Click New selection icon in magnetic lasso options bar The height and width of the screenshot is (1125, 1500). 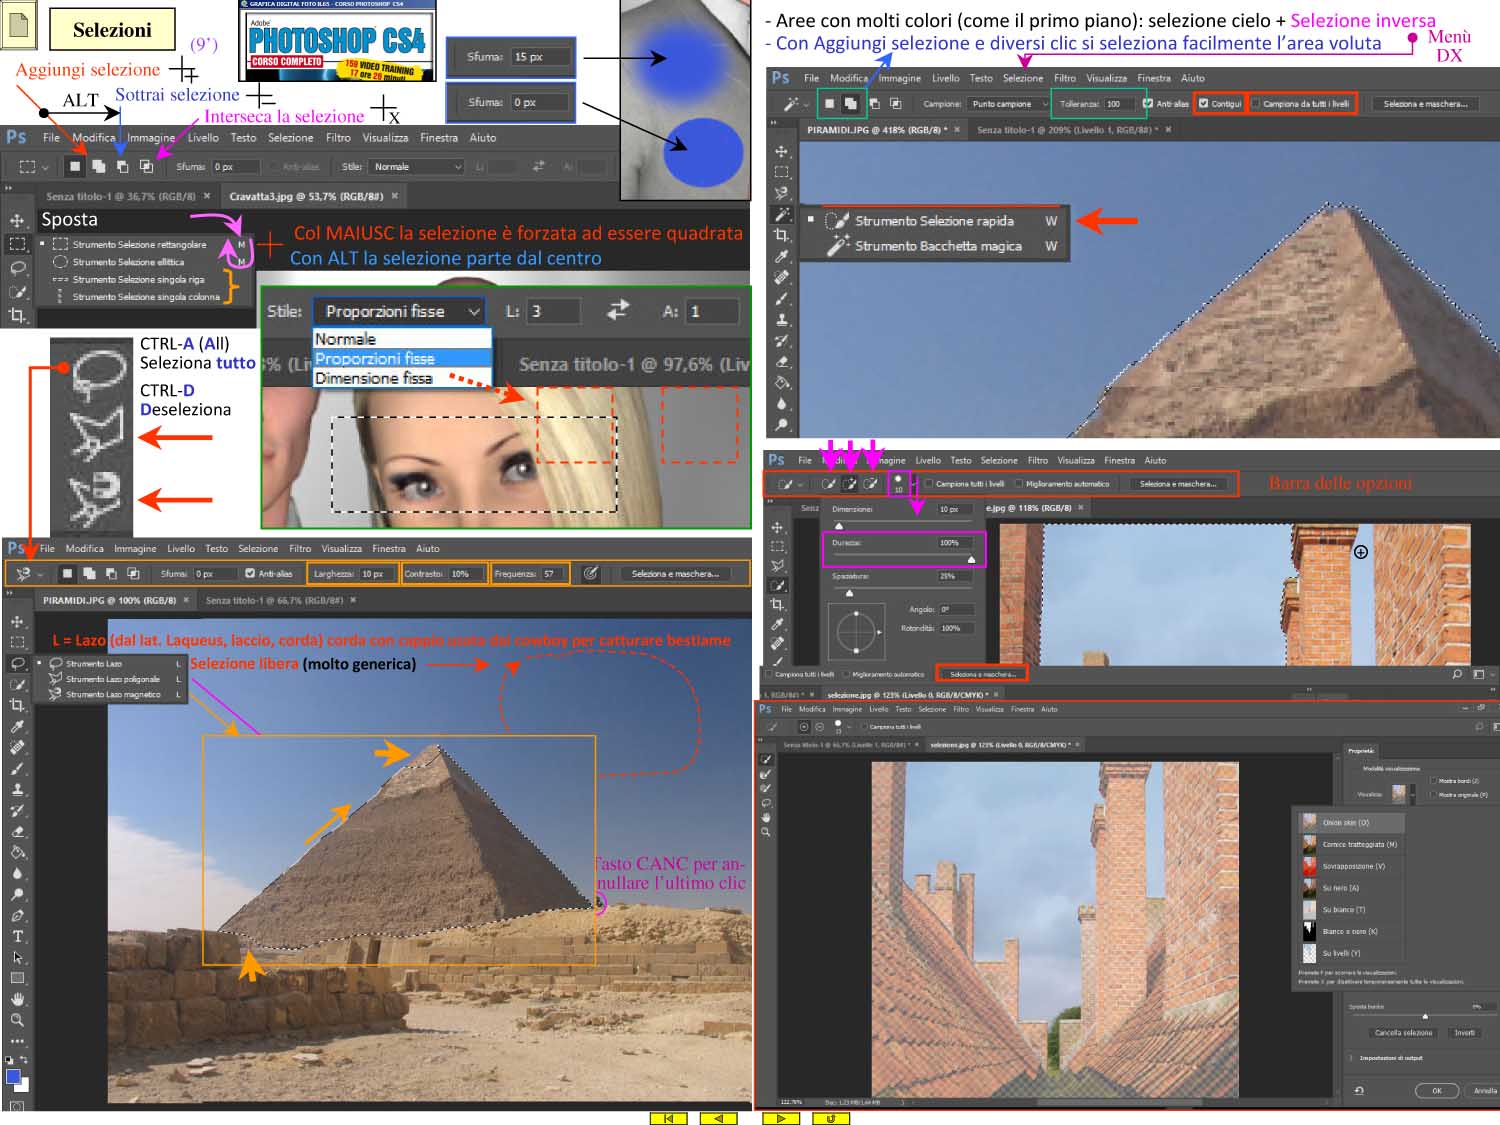click(66, 574)
